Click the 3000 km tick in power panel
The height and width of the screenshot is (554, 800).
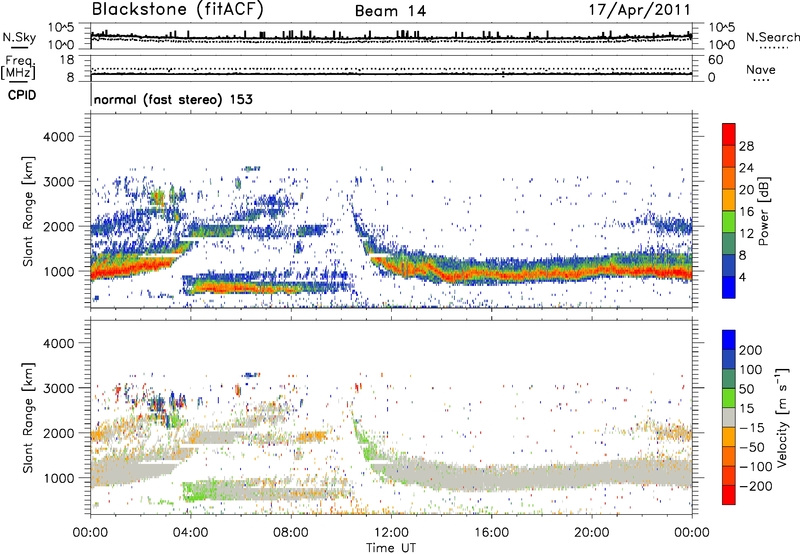[58, 182]
